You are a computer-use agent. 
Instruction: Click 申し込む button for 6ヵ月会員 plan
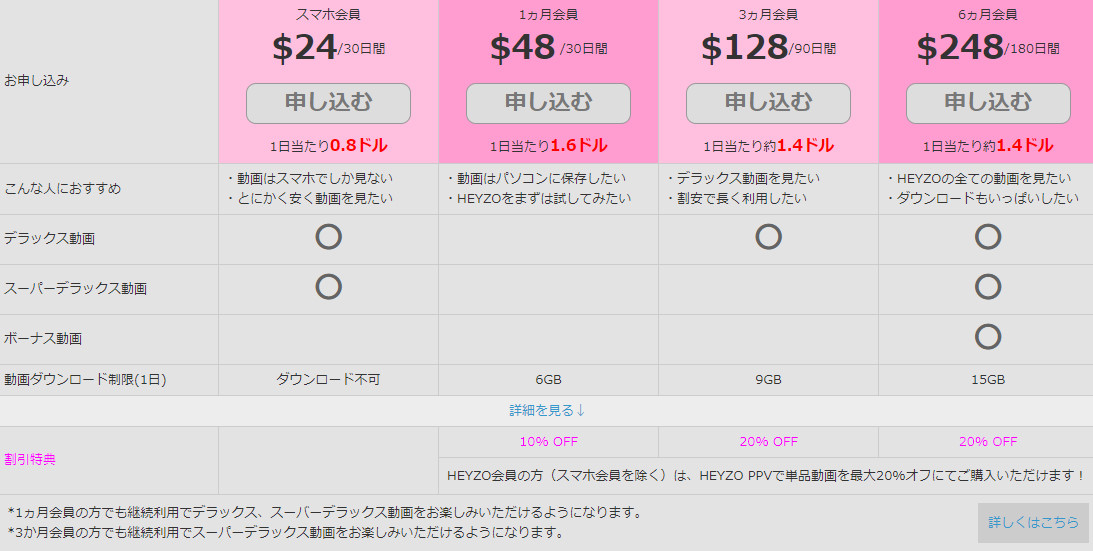click(988, 103)
